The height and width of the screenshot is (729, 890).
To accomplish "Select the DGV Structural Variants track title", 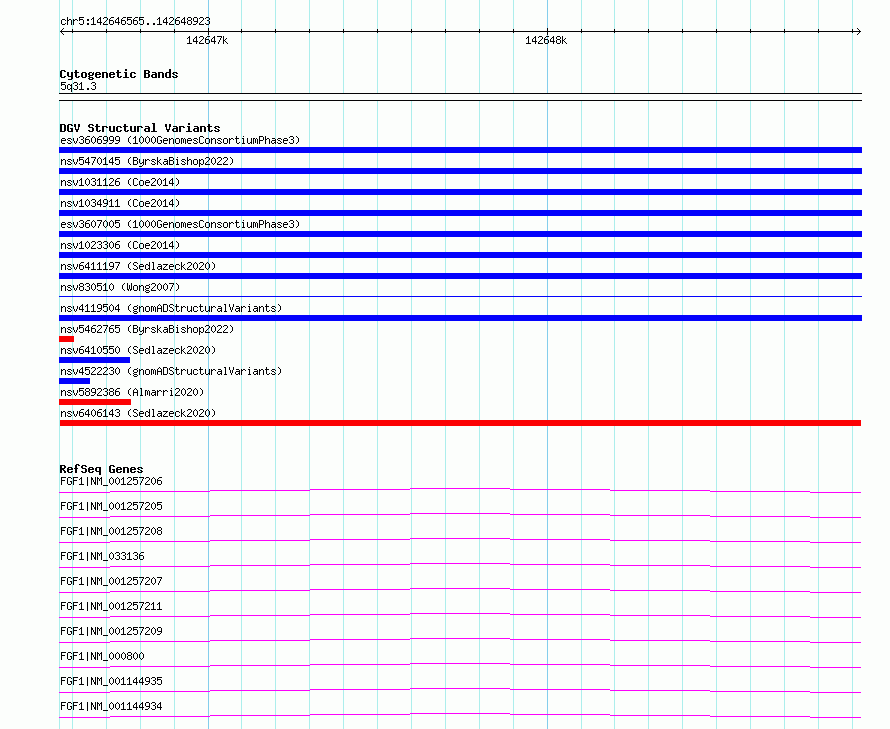I will pyautogui.click(x=140, y=128).
